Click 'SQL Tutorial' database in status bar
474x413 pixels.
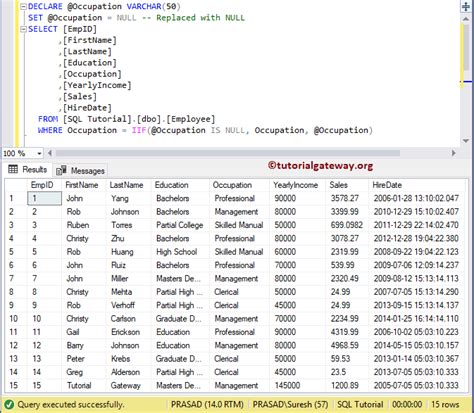pos(360,405)
